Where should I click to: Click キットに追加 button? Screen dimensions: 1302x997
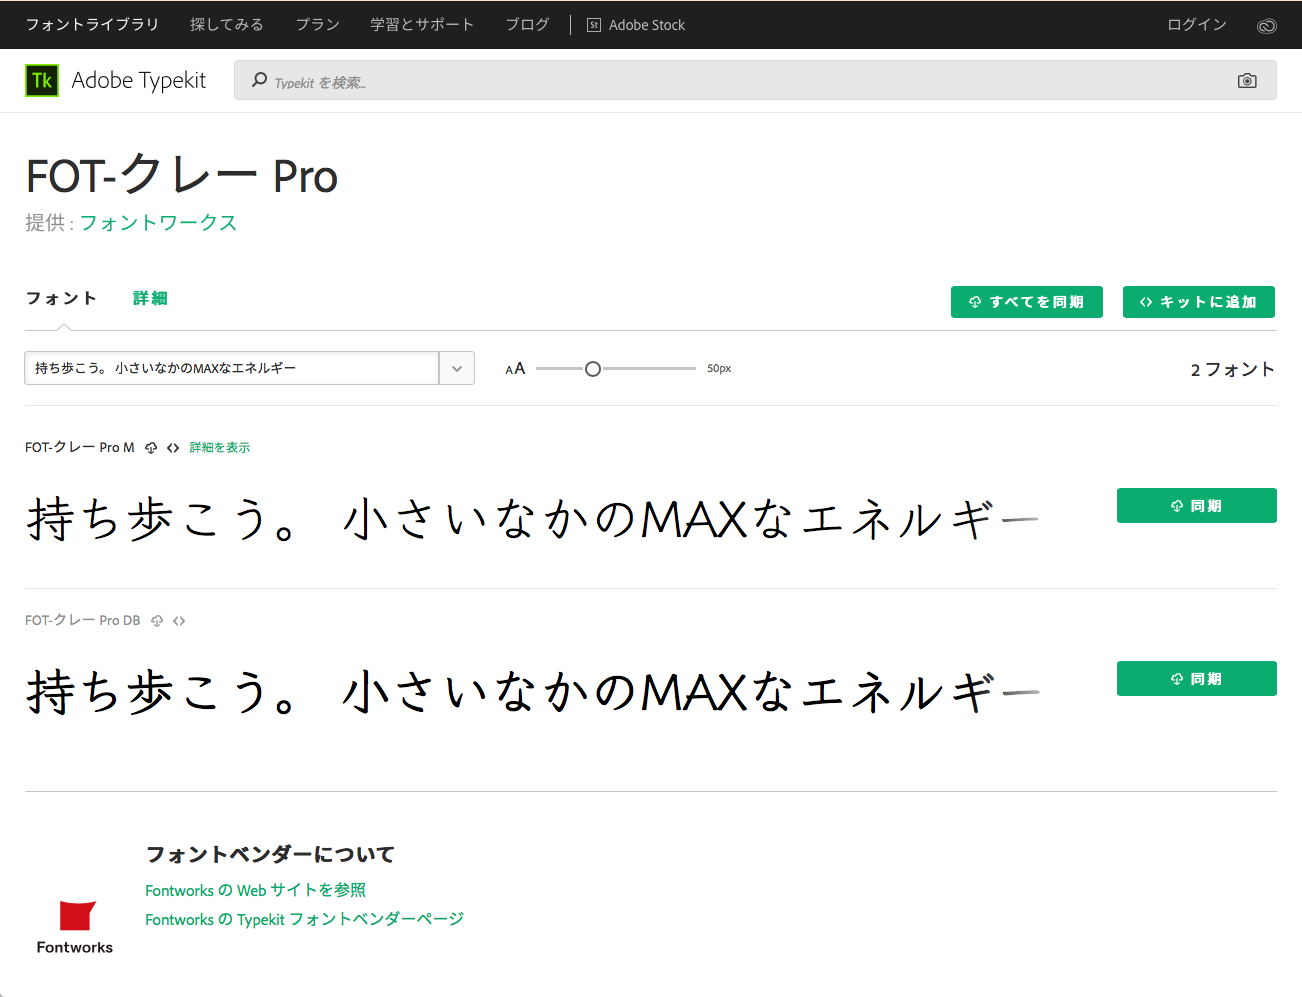(x=1199, y=302)
